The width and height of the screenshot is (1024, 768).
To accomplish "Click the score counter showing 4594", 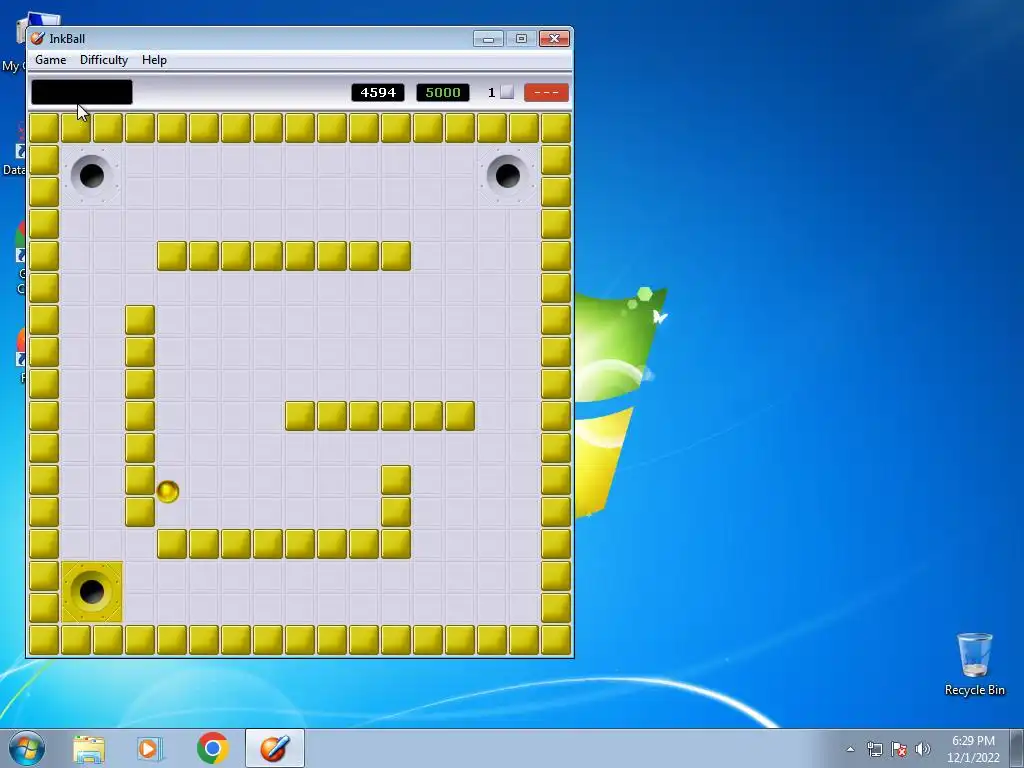I will pos(378,93).
